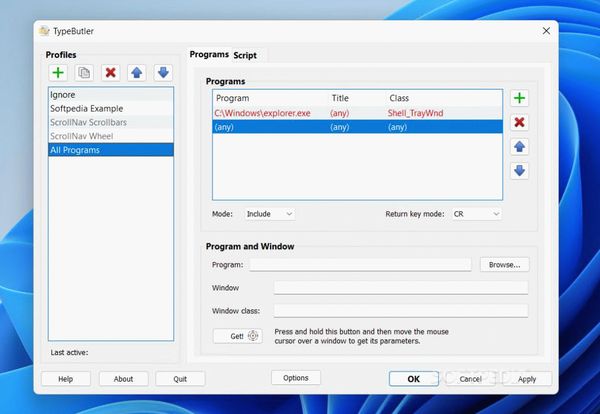
Task: Click the Quit button
Action: click(180, 379)
